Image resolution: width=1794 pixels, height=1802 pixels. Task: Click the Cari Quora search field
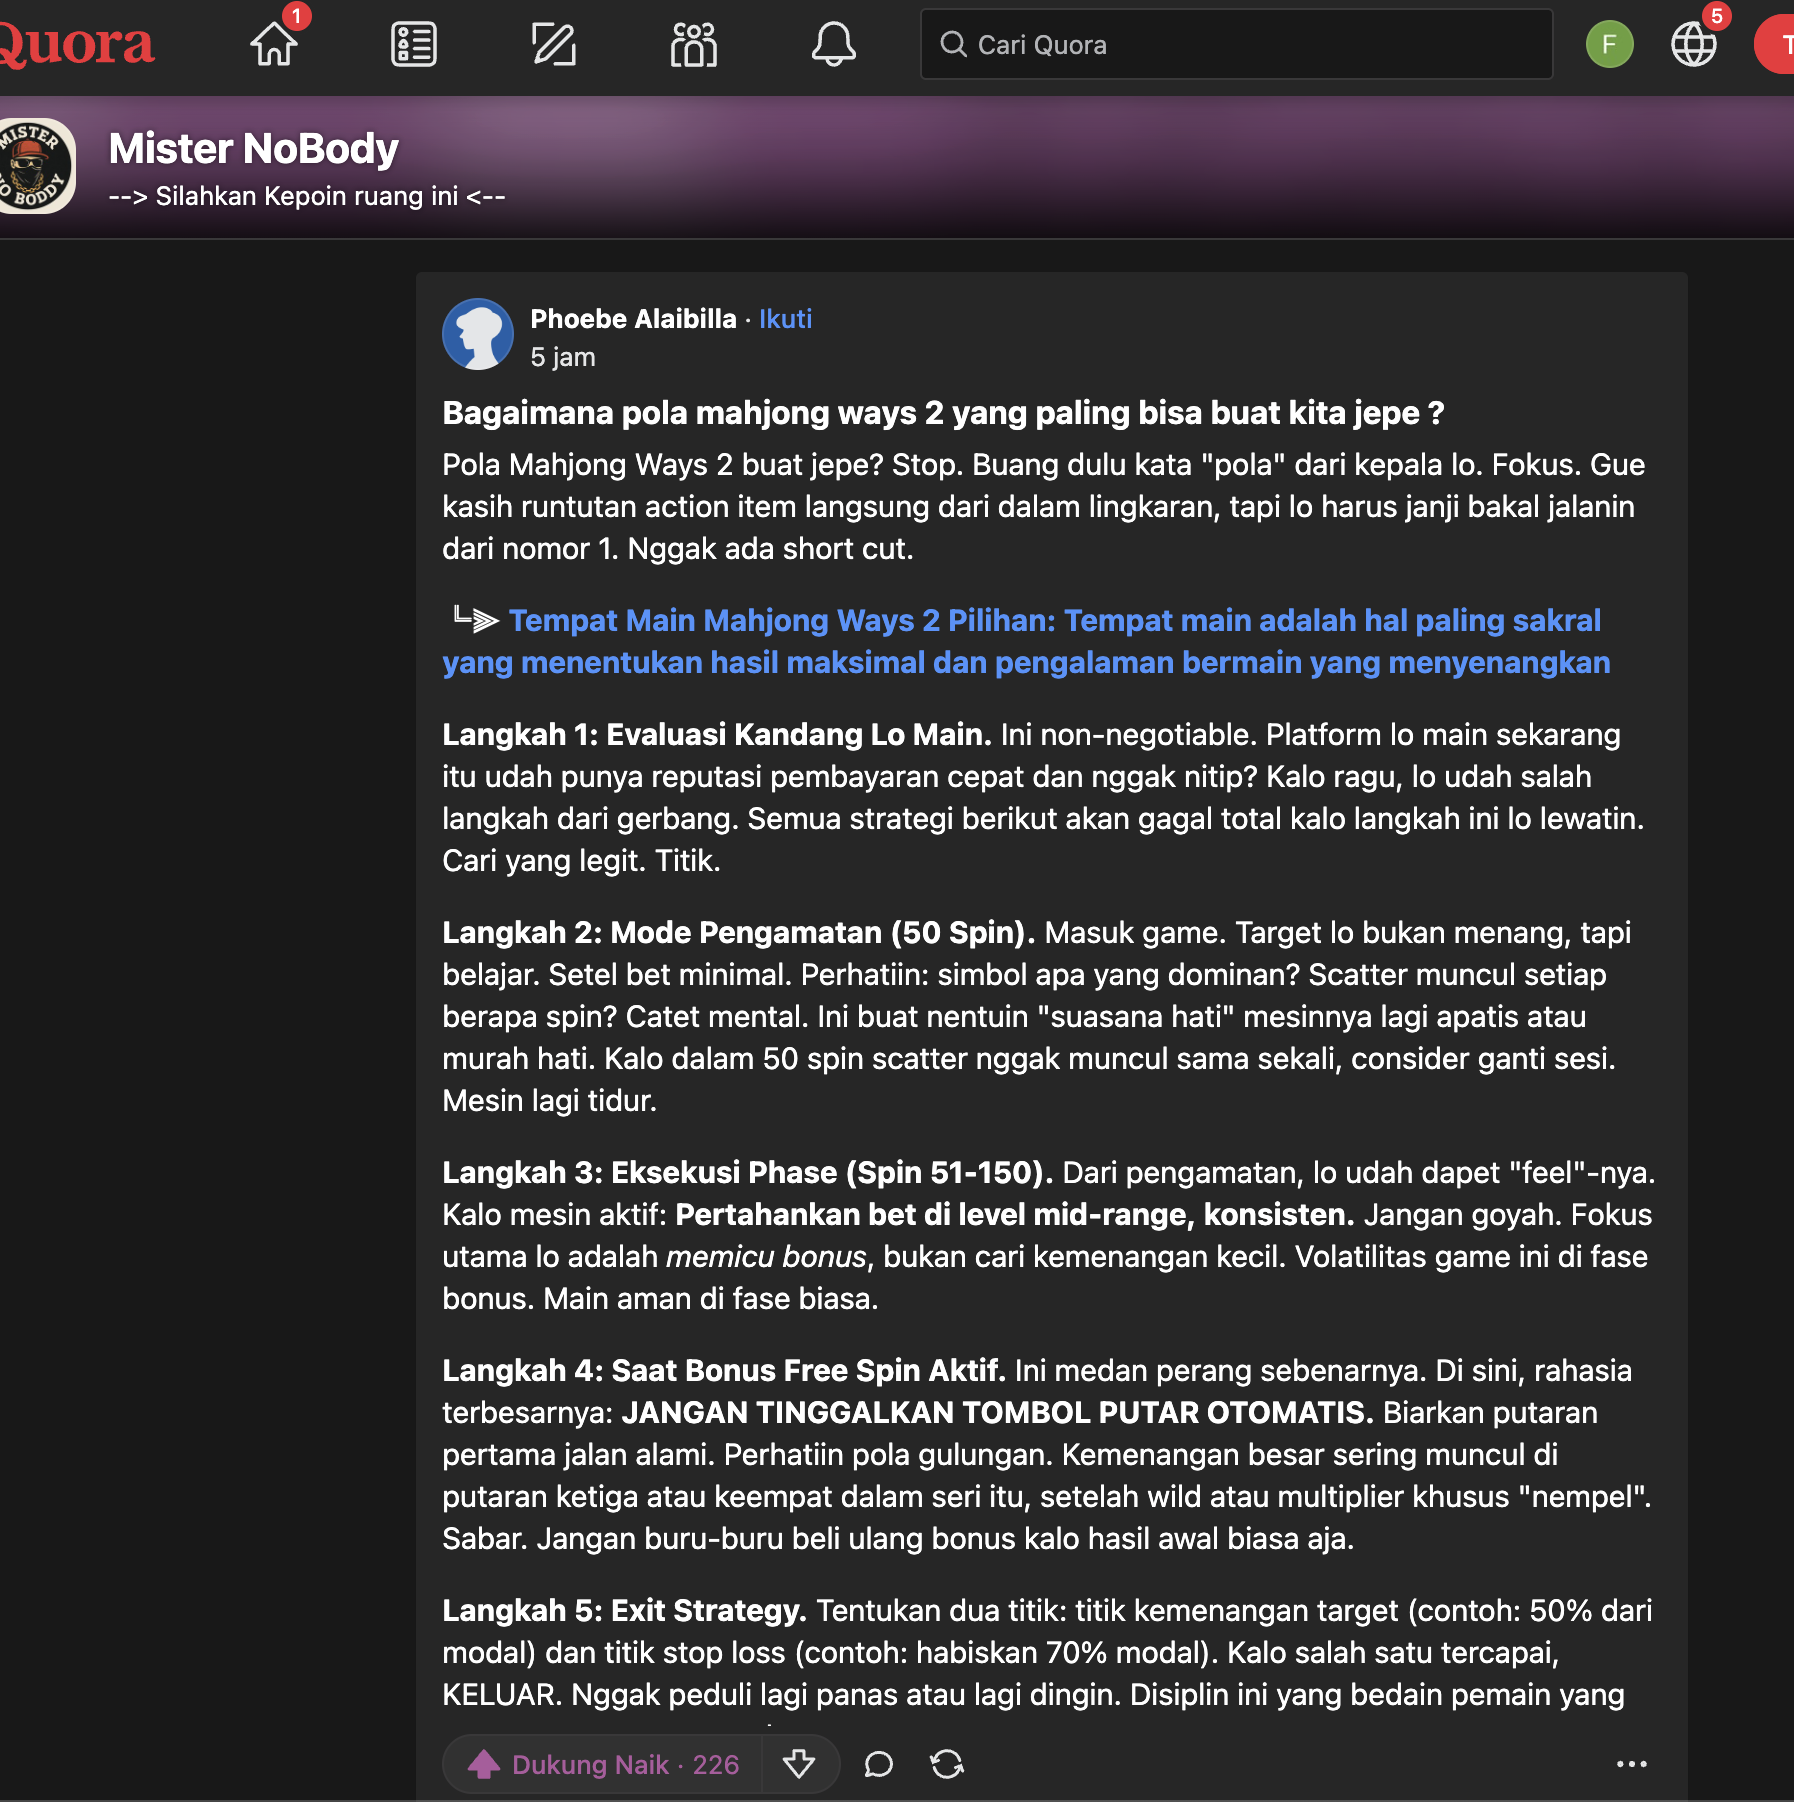(1236, 44)
